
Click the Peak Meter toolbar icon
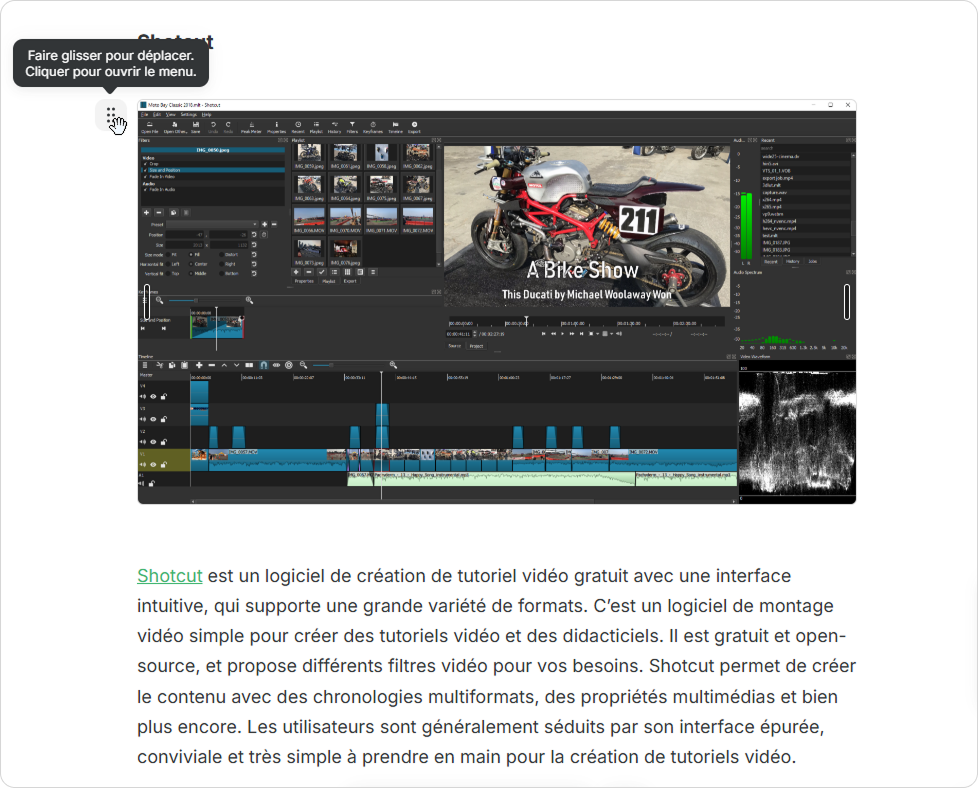[250, 126]
